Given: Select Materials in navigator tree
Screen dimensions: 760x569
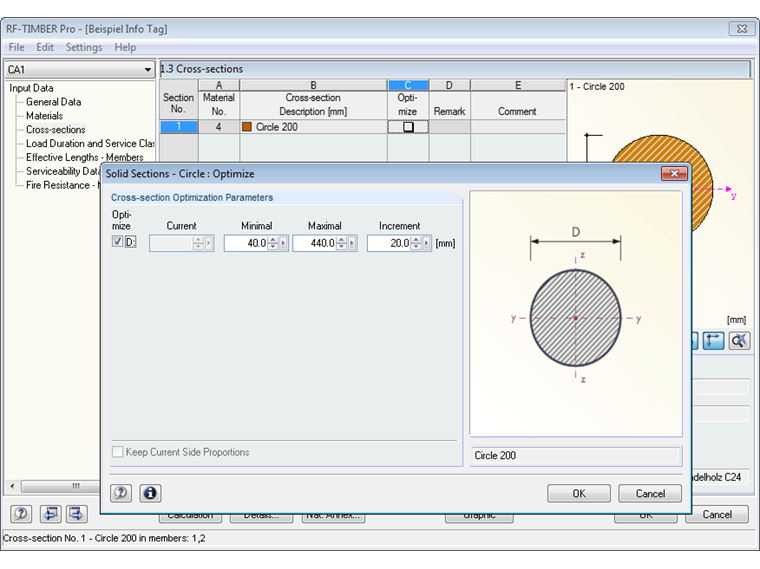Looking at the screenshot, I should pos(44,116).
